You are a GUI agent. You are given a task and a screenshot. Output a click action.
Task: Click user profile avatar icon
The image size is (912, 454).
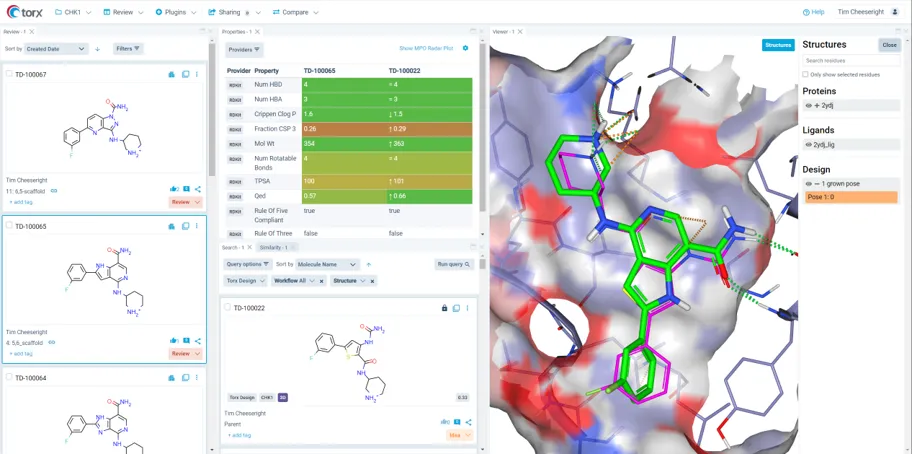[x=895, y=12]
